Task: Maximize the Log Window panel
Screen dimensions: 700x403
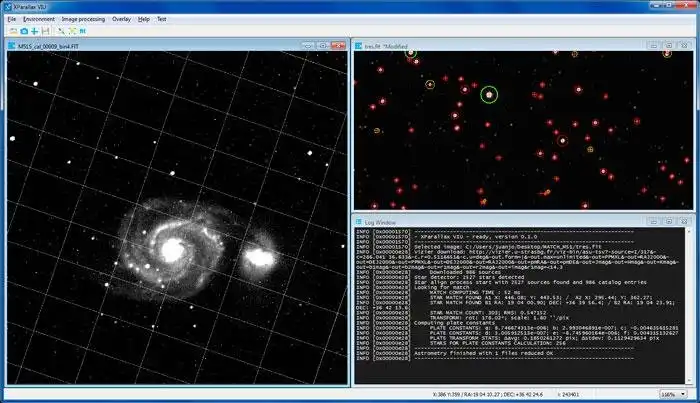Action: [x=669, y=221]
